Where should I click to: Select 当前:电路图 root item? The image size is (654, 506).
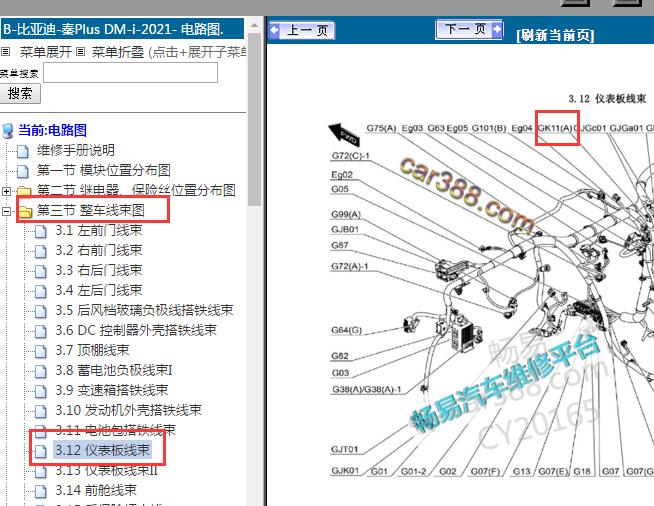click(x=53, y=130)
